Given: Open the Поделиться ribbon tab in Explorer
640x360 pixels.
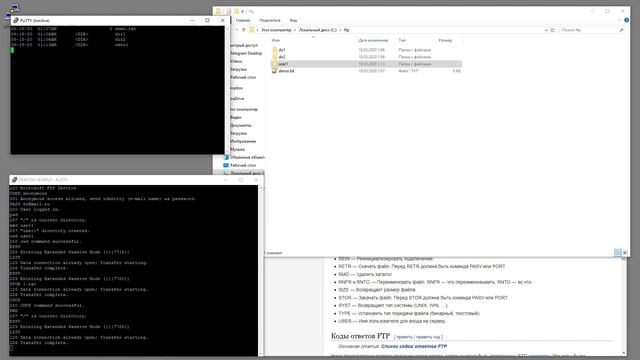Looking at the screenshot, I should click(x=270, y=20).
